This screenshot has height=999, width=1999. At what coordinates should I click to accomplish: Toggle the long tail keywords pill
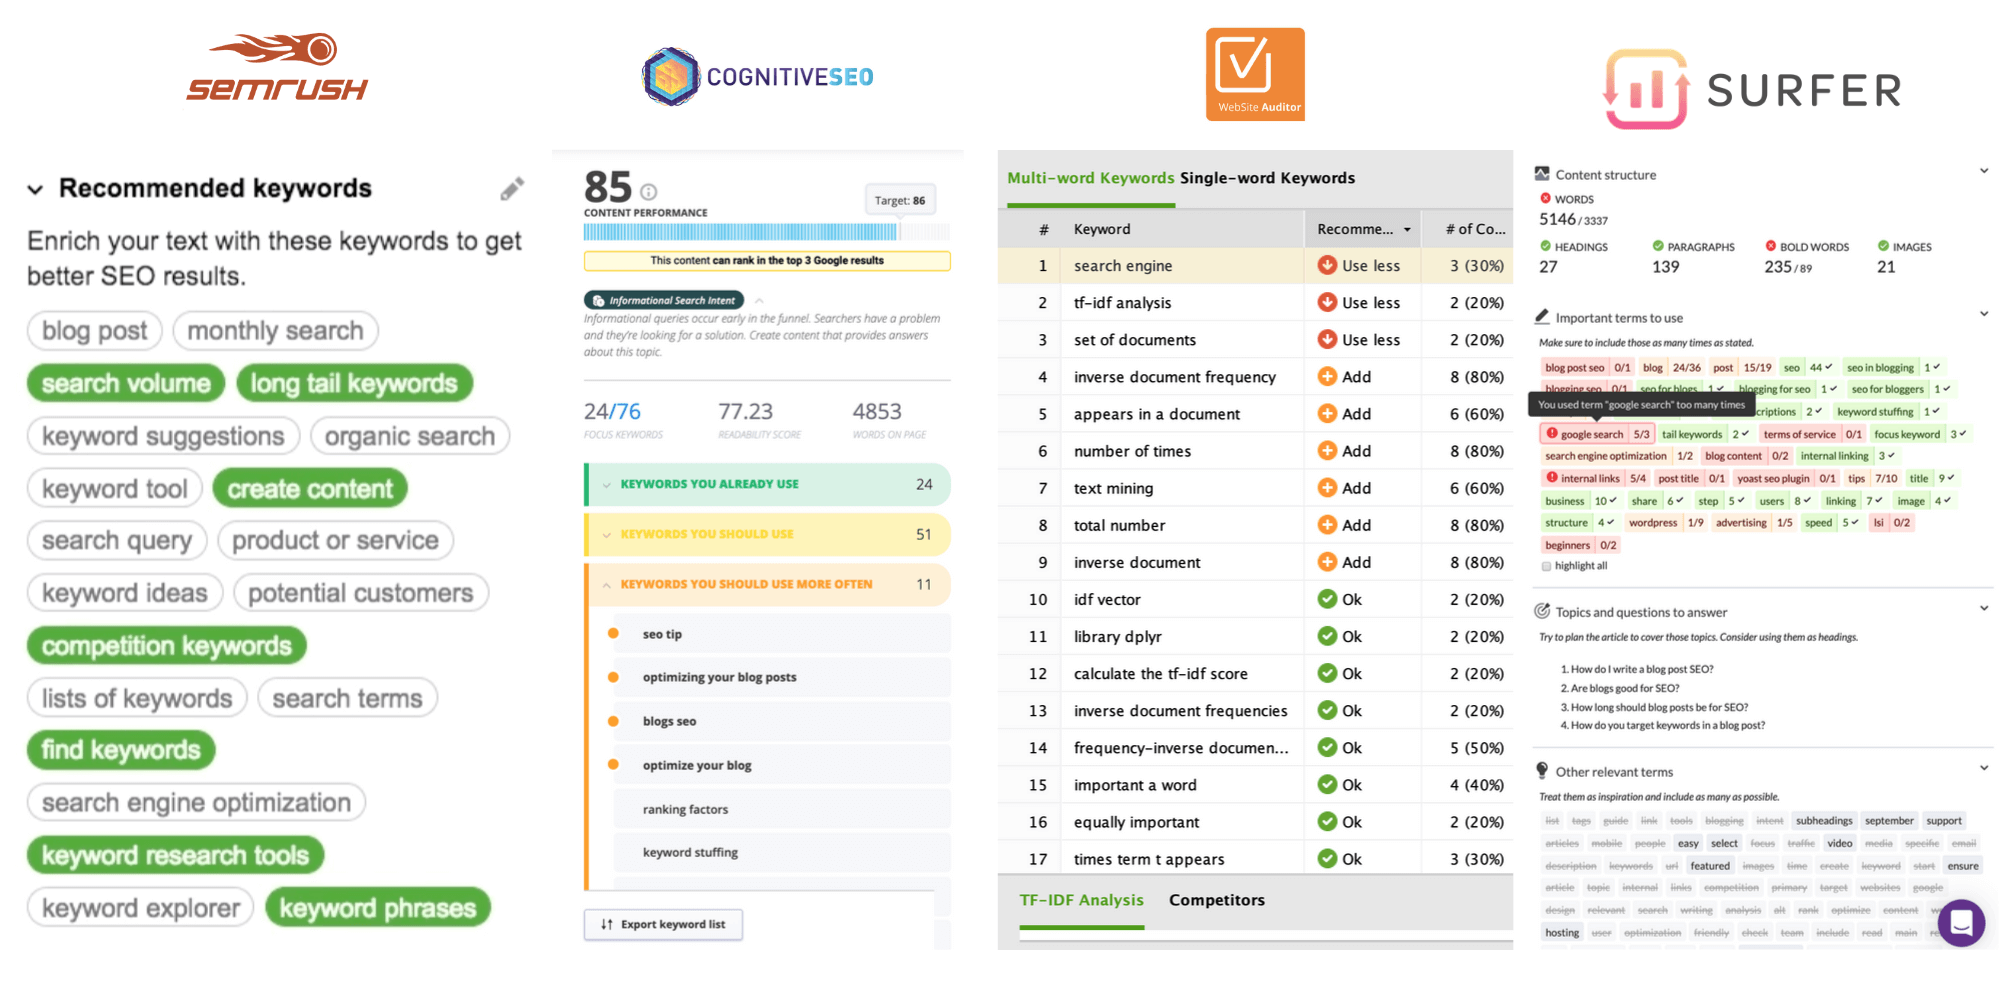click(354, 383)
